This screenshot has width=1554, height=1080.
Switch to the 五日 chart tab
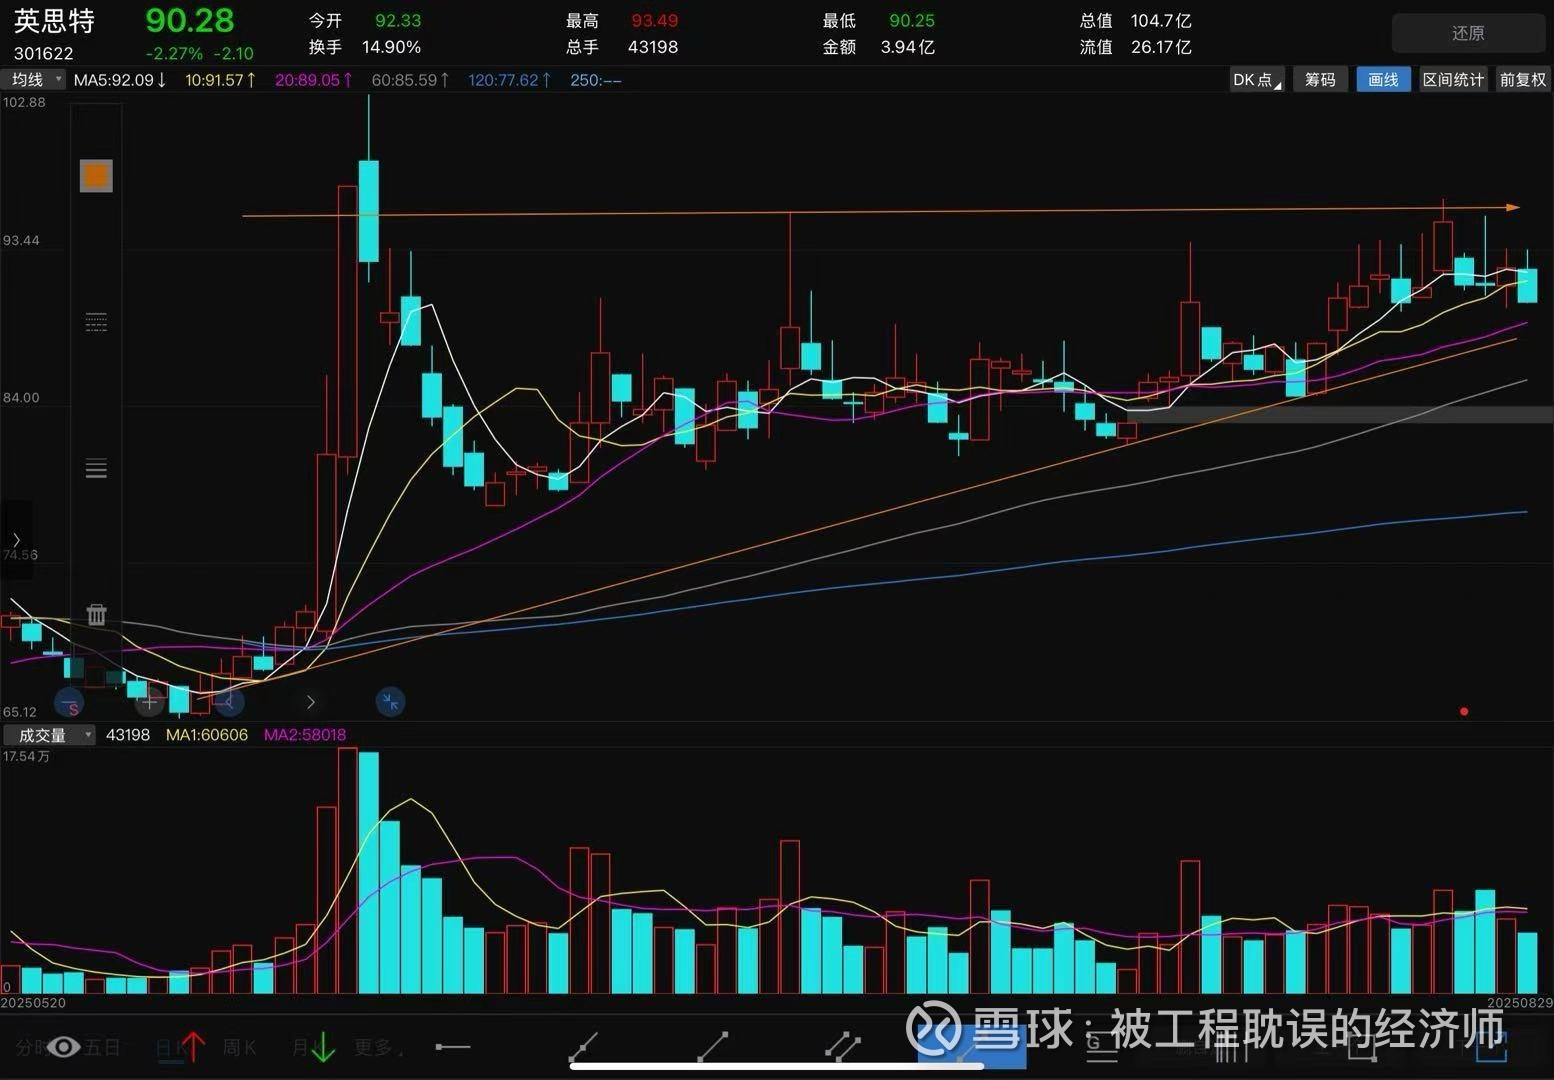coord(102,1047)
